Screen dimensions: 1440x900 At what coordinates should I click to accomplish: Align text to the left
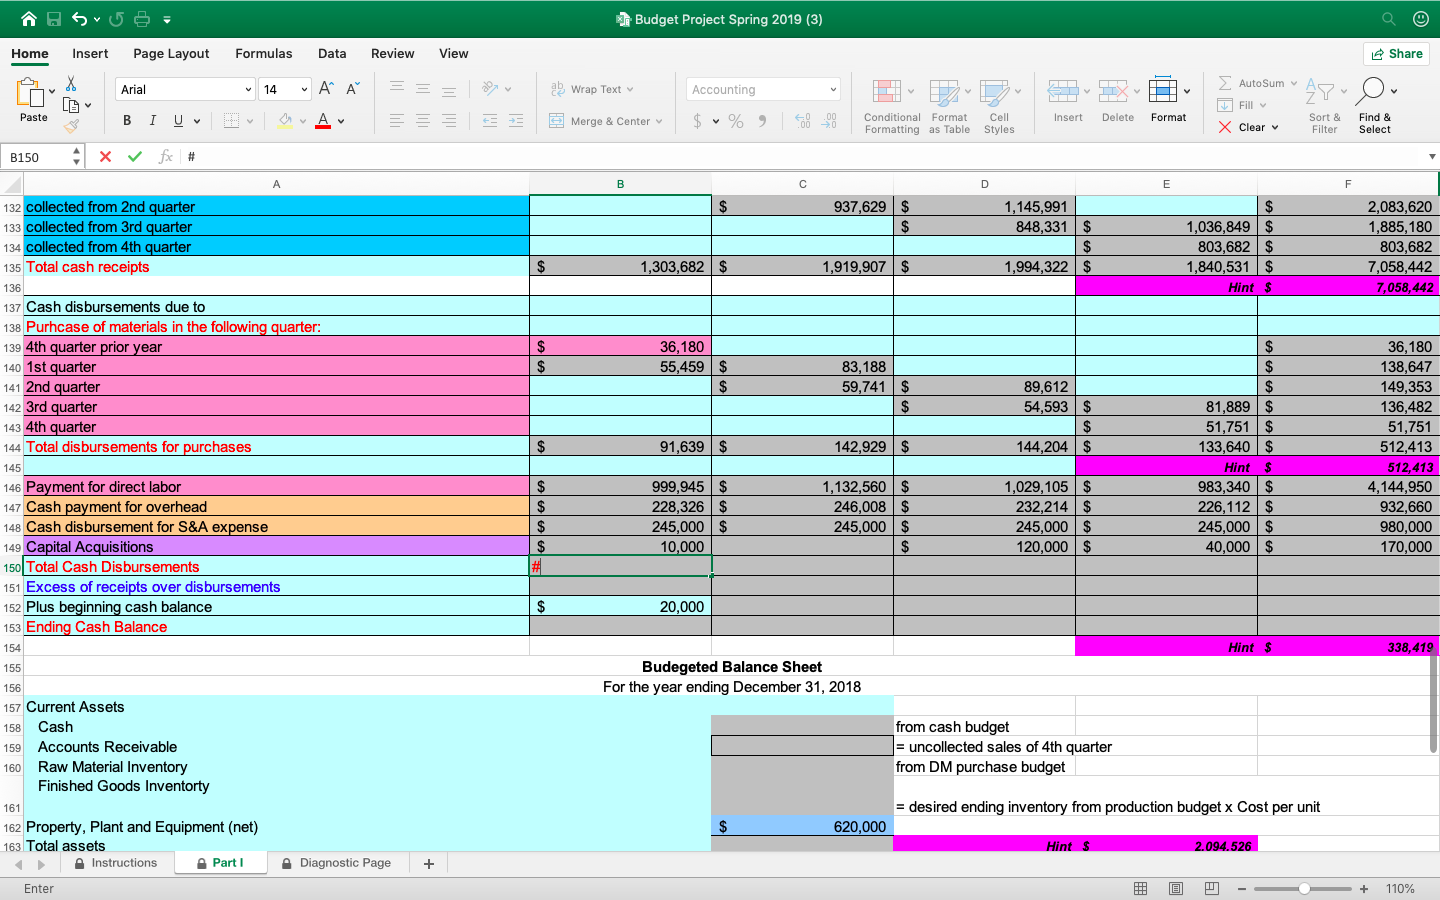pos(397,121)
